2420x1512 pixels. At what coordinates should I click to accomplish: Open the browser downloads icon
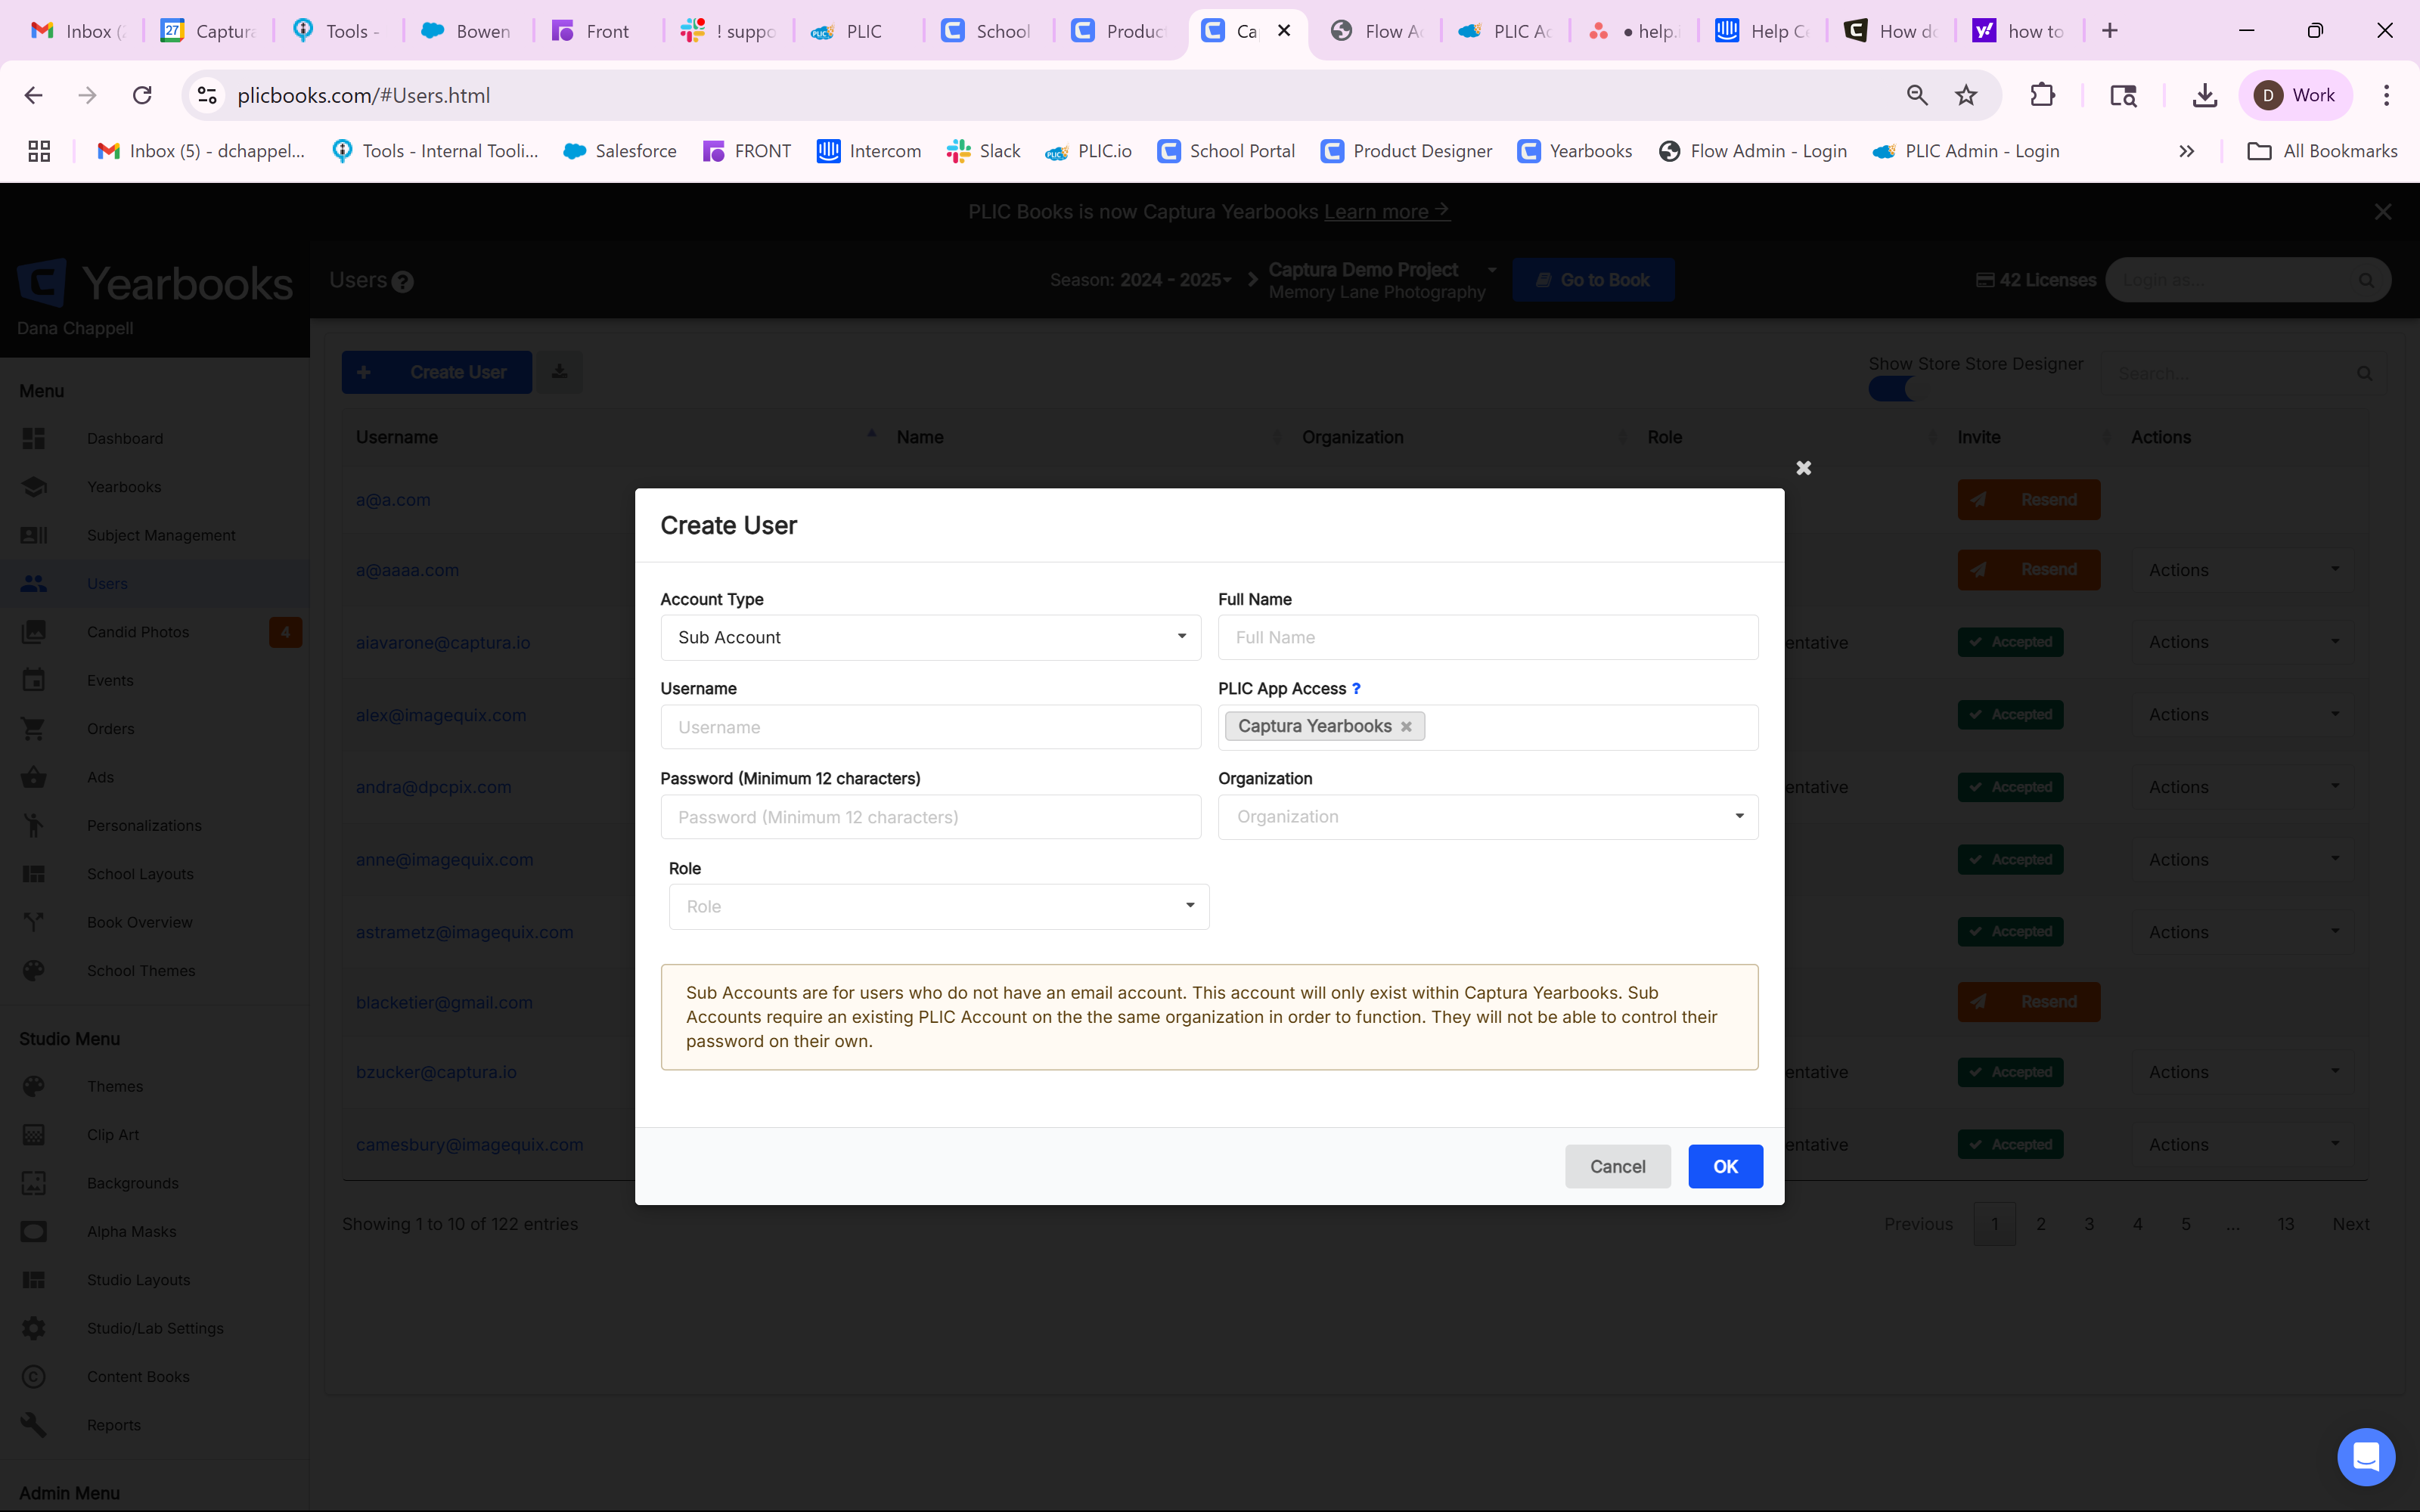tap(2205, 95)
